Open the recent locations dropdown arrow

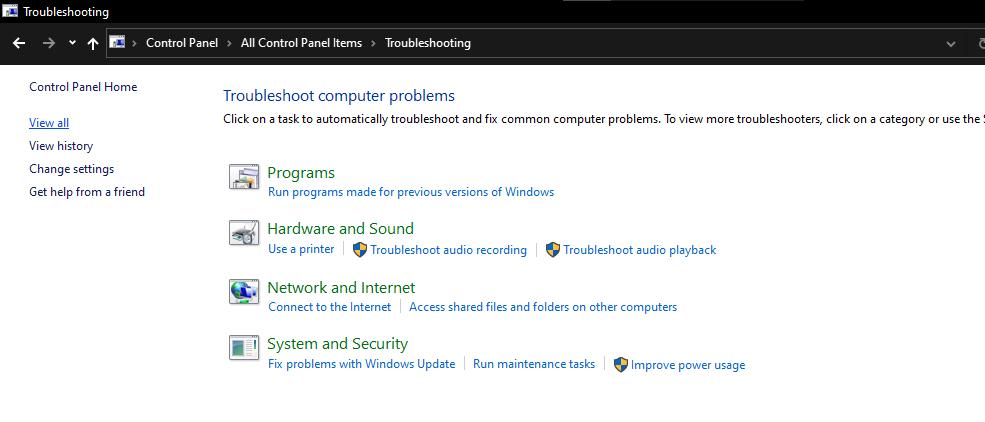[72, 43]
